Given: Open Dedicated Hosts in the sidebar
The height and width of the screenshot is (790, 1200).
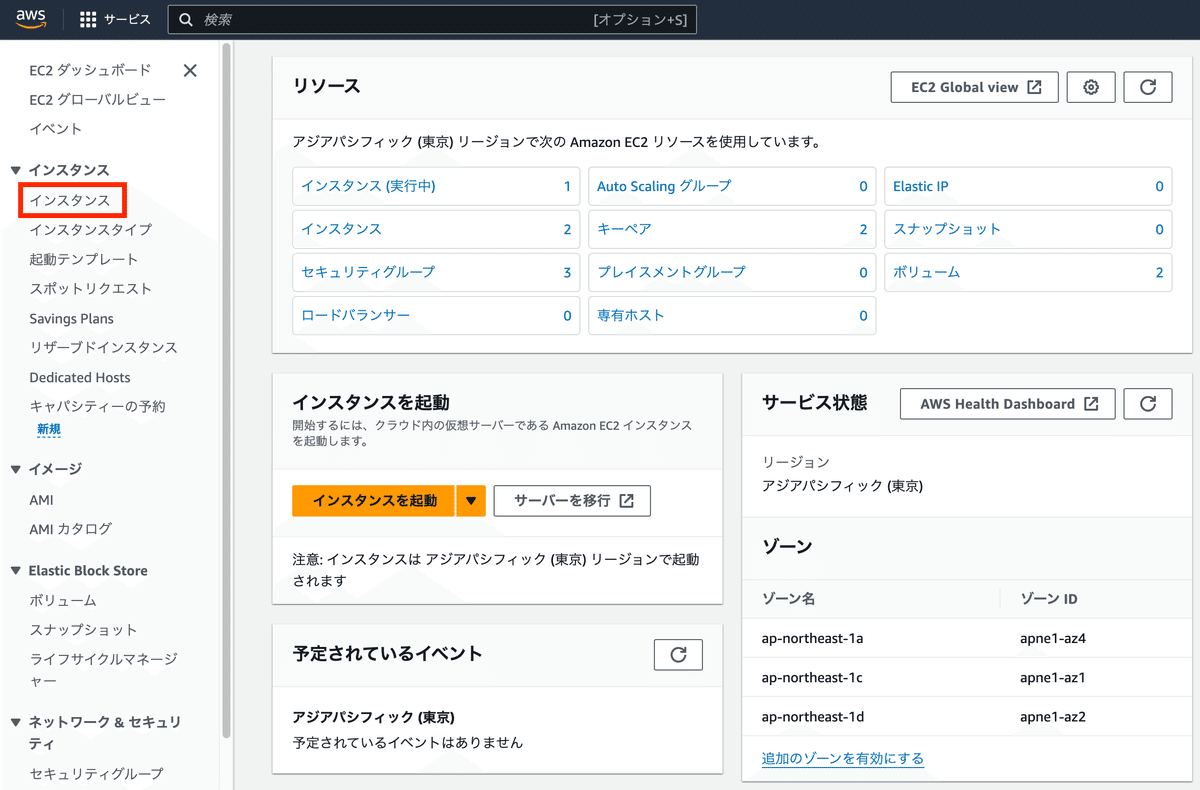Looking at the screenshot, I should [x=80, y=378].
